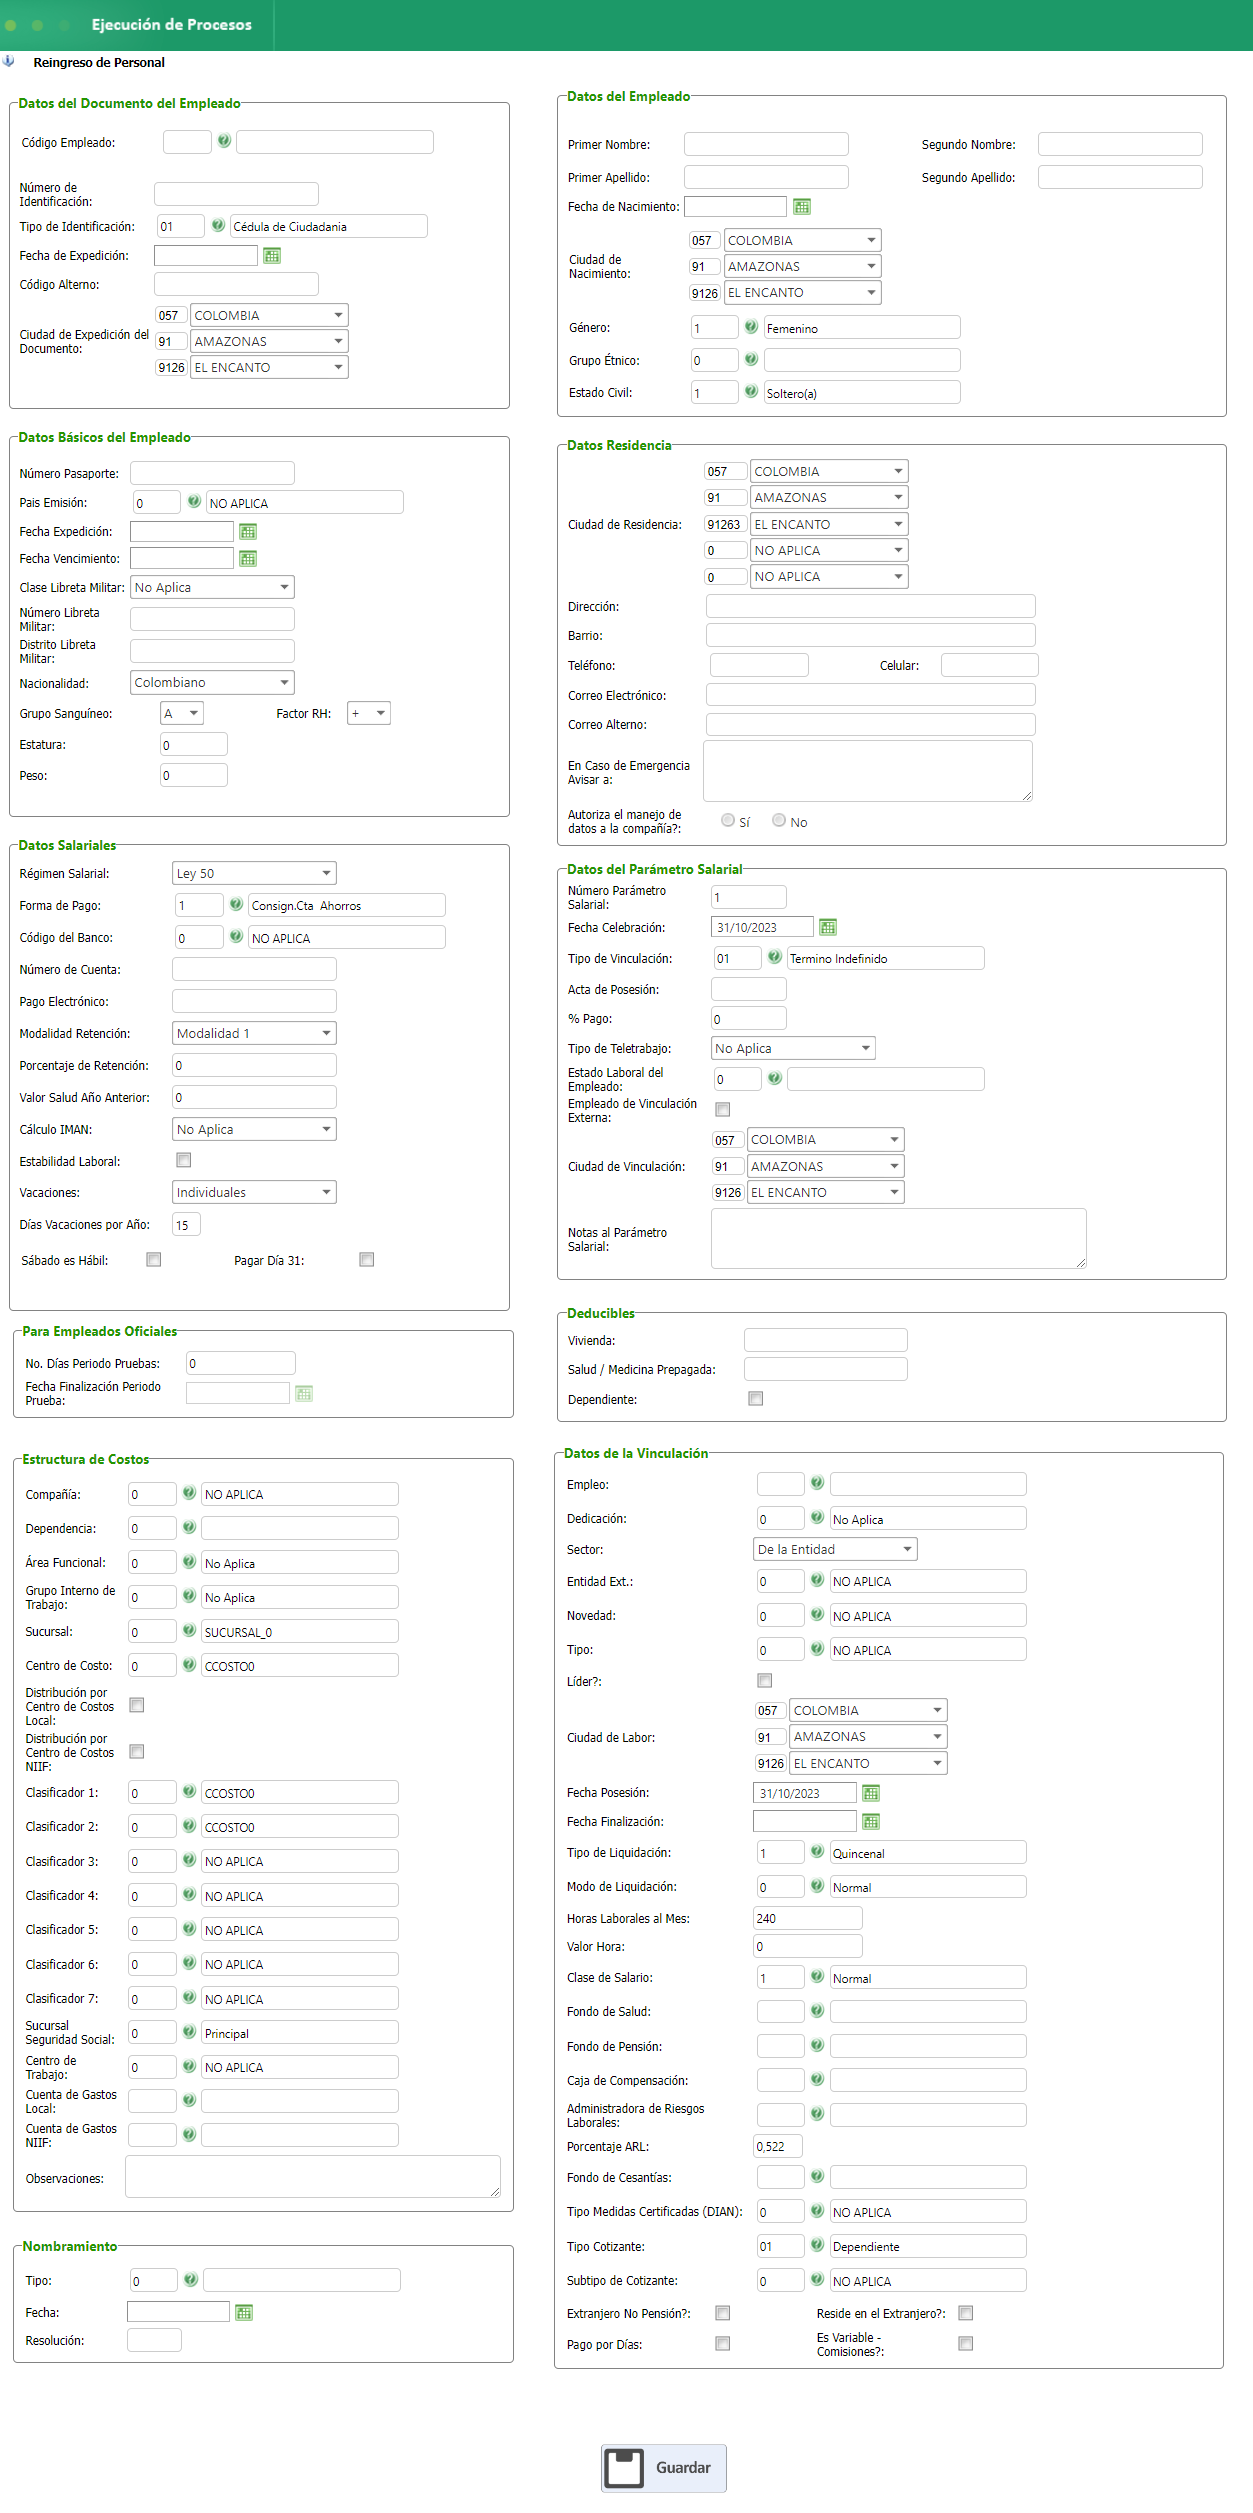This screenshot has width=1253, height=2513.
Task: Open lookup icon for Fondo de Salud
Action: pyautogui.click(x=817, y=2011)
